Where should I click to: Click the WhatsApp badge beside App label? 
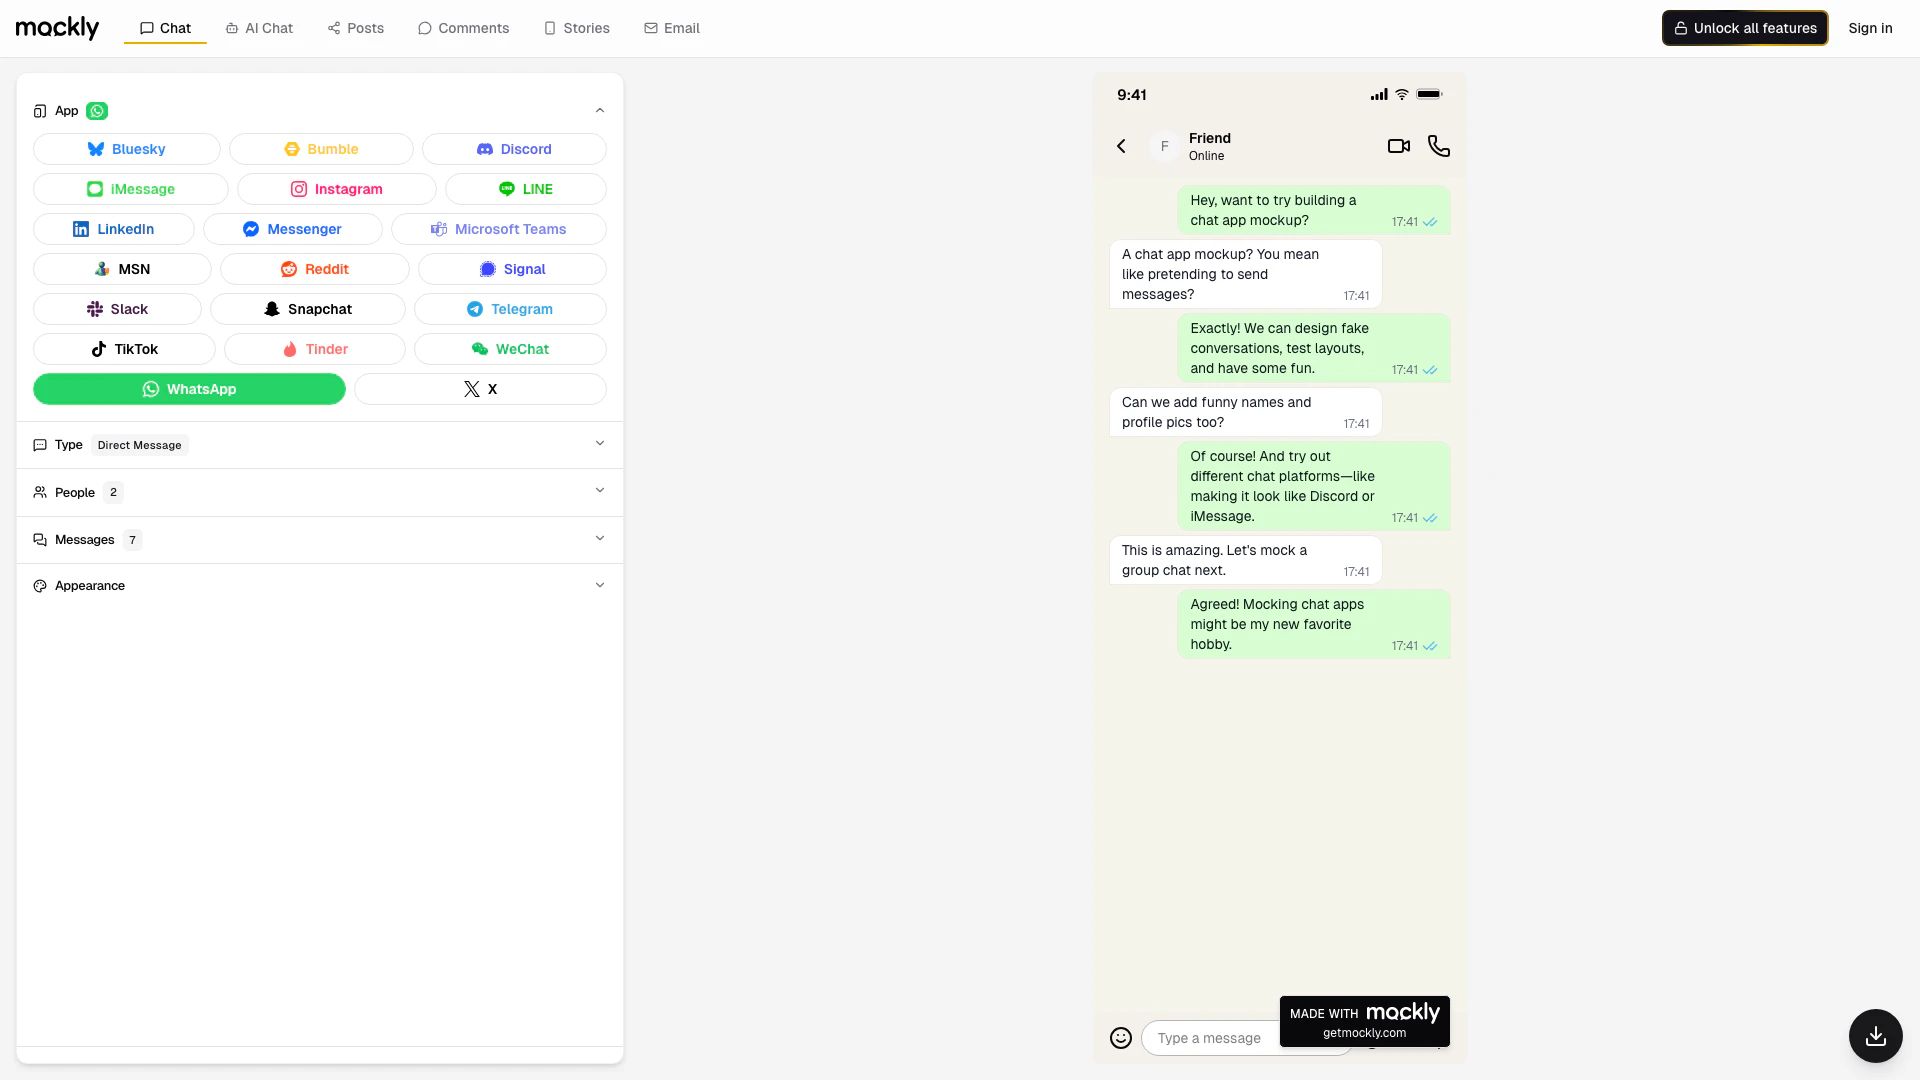coord(97,111)
